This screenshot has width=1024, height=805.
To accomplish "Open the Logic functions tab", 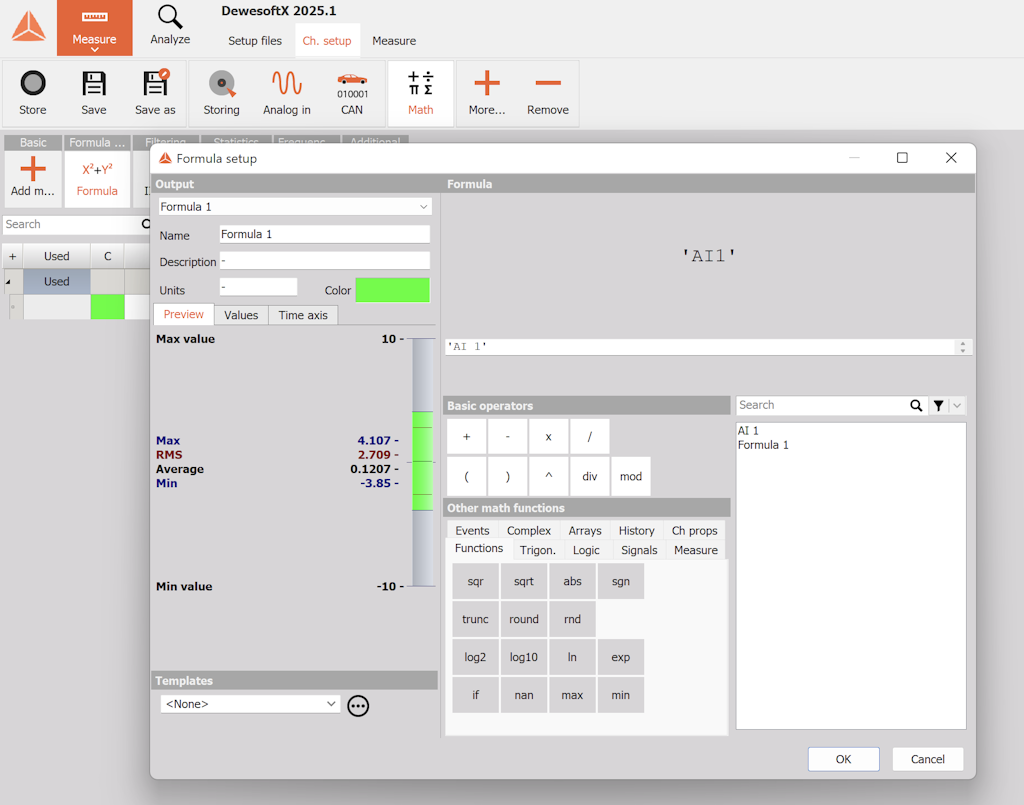I will point(586,550).
